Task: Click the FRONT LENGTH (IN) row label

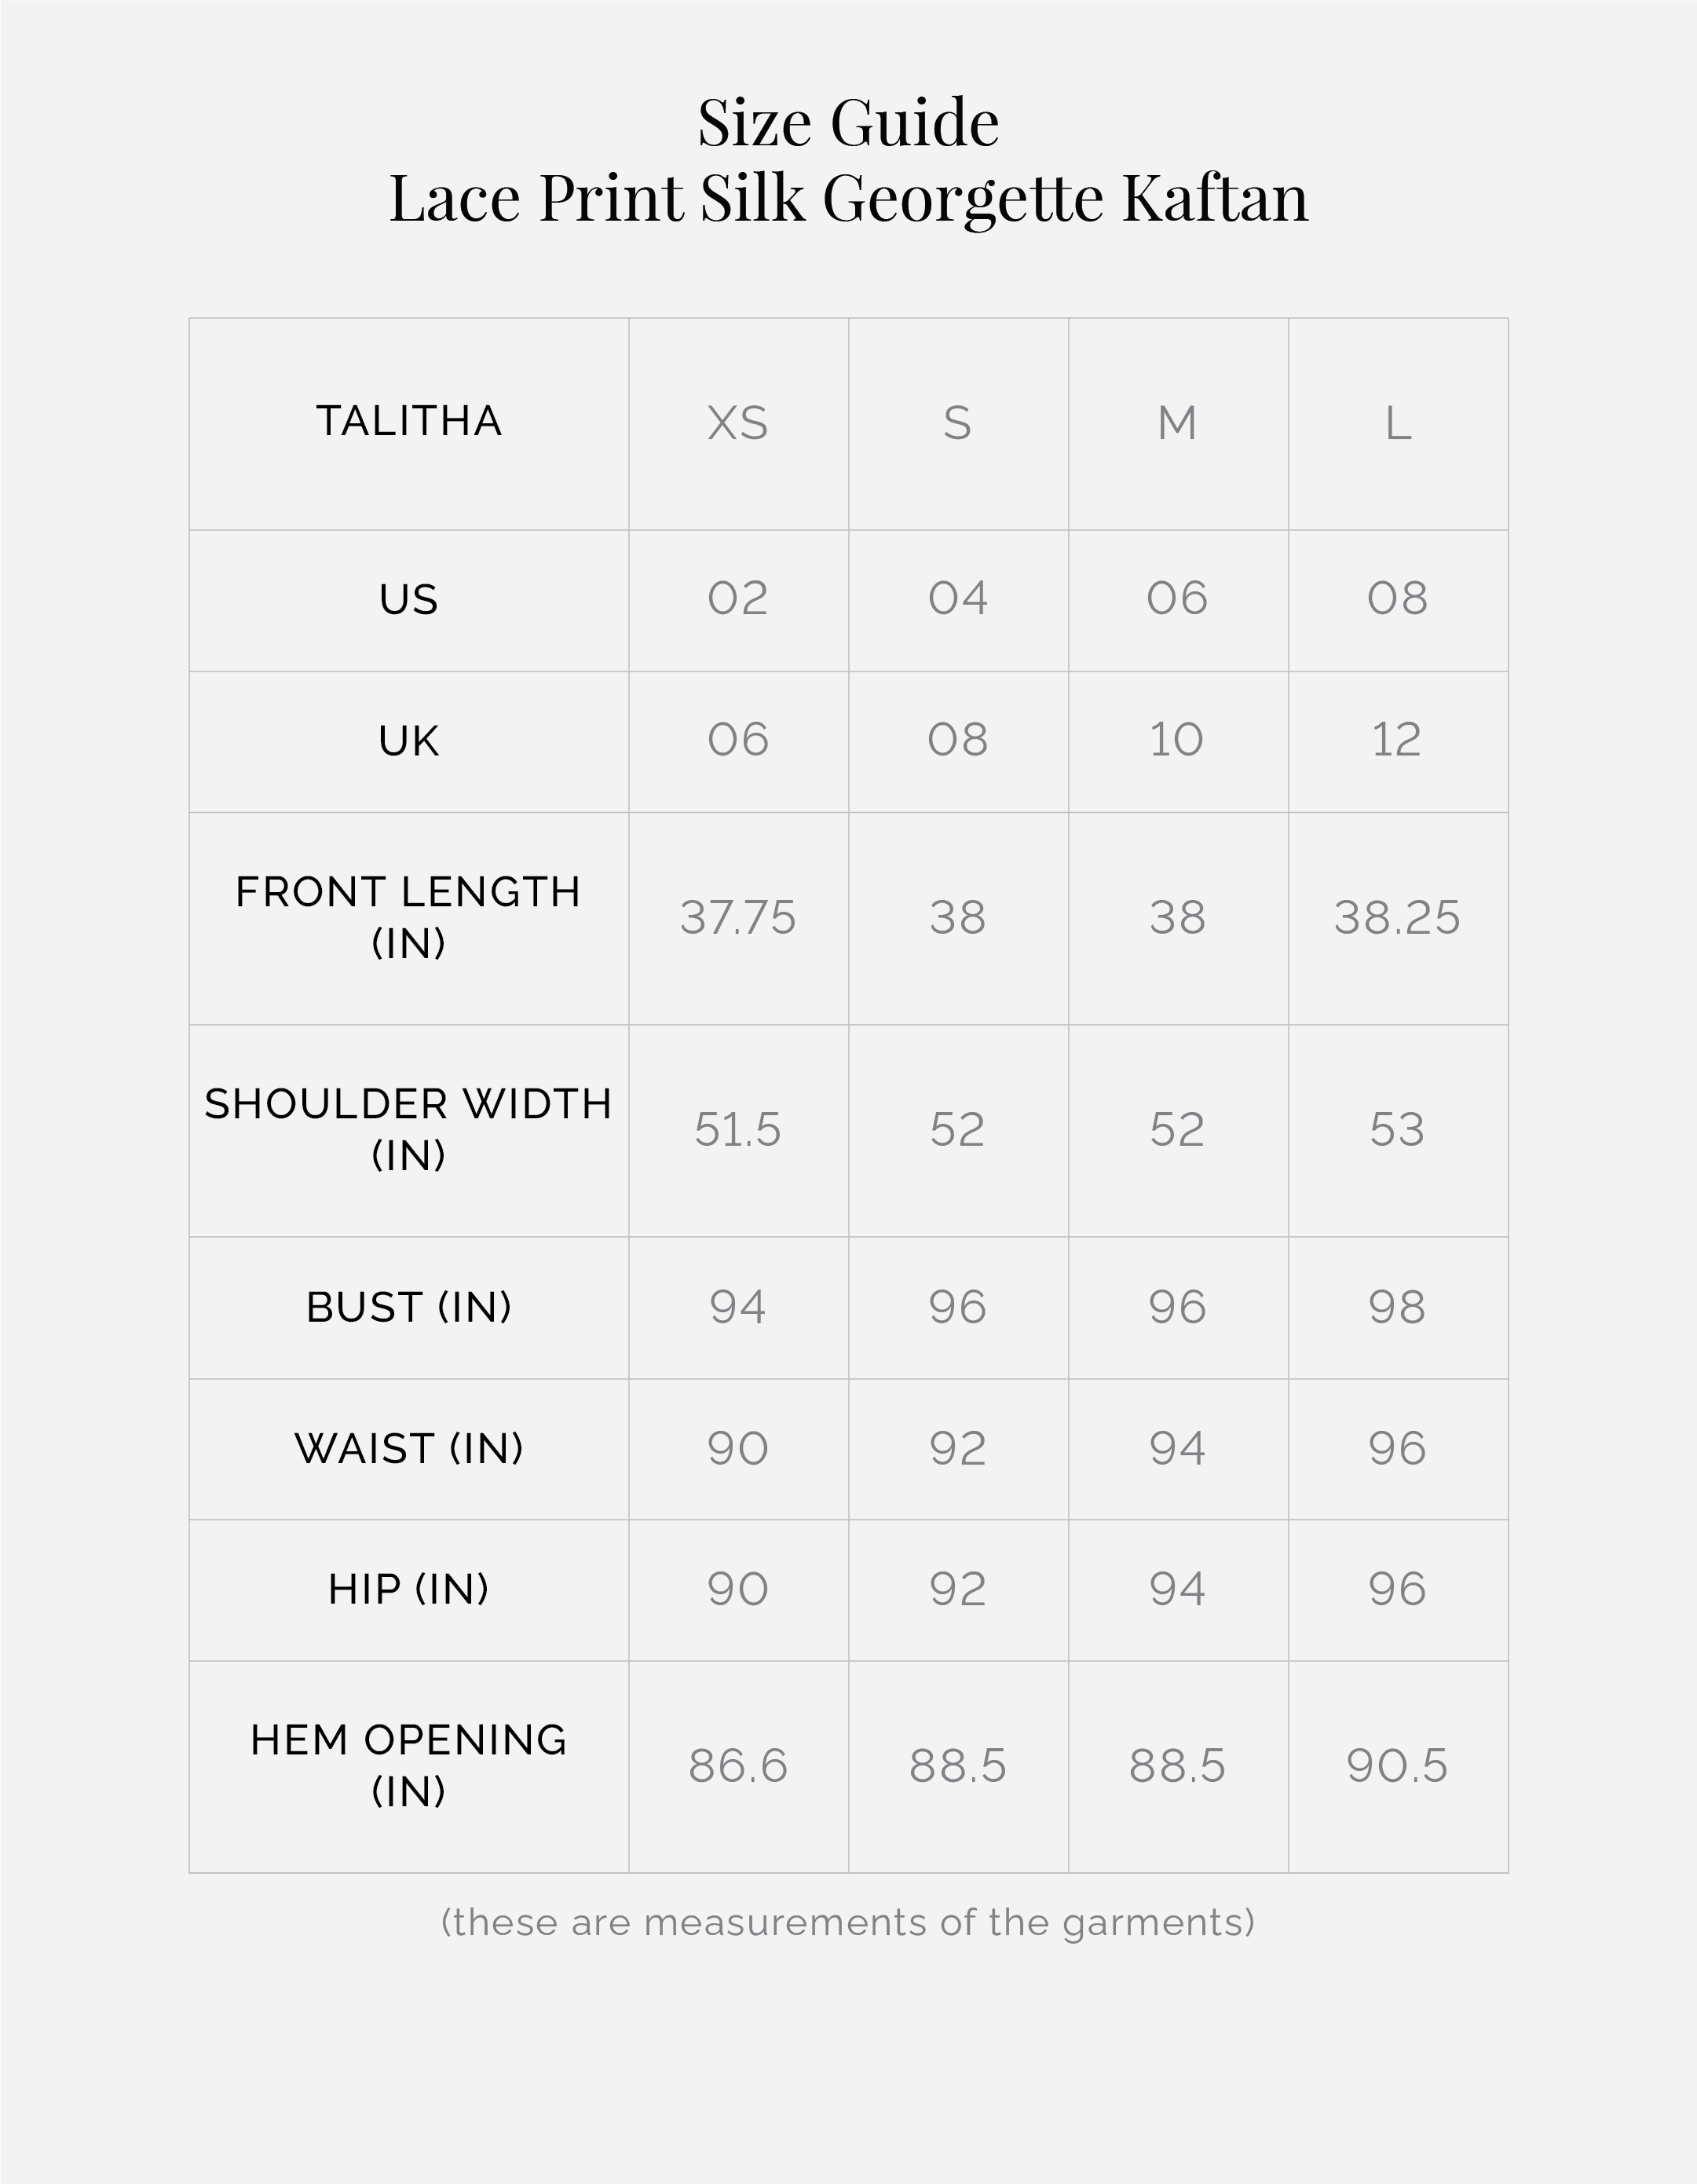Action: (x=409, y=917)
